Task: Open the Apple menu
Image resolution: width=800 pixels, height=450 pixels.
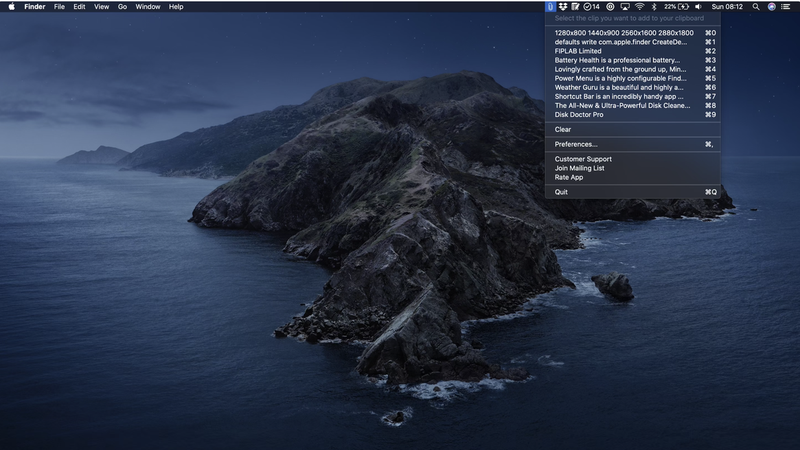Action: (x=12, y=6)
